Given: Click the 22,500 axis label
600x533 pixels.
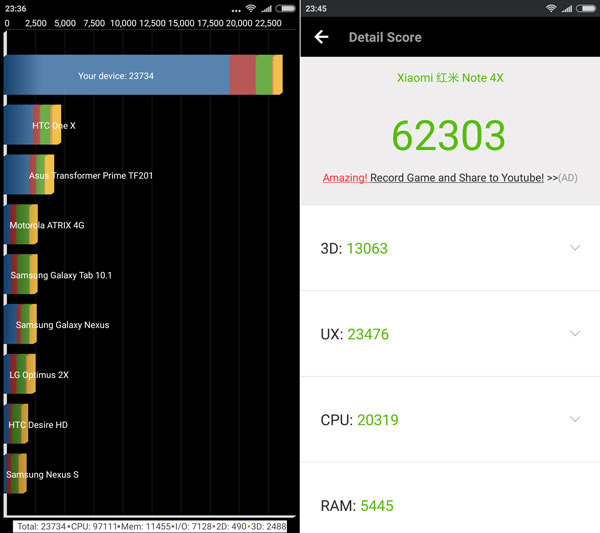Looking at the screenshot, I should [x=268, y=23].
